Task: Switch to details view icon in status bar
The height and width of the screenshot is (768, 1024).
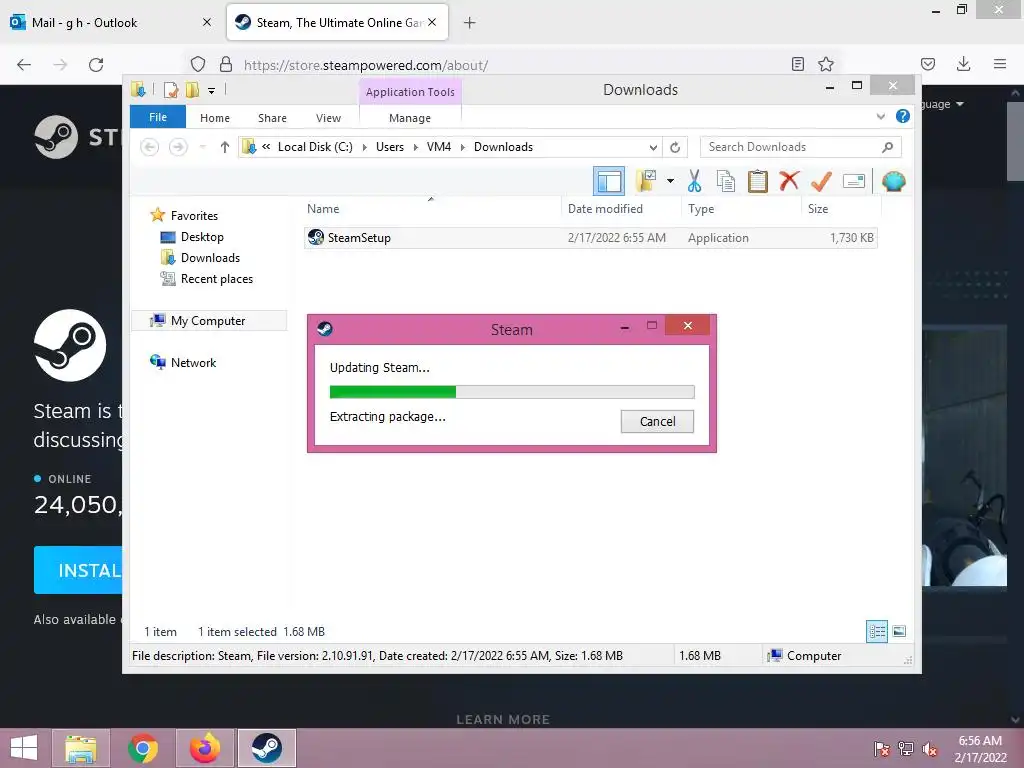Action: coord(876,631)
